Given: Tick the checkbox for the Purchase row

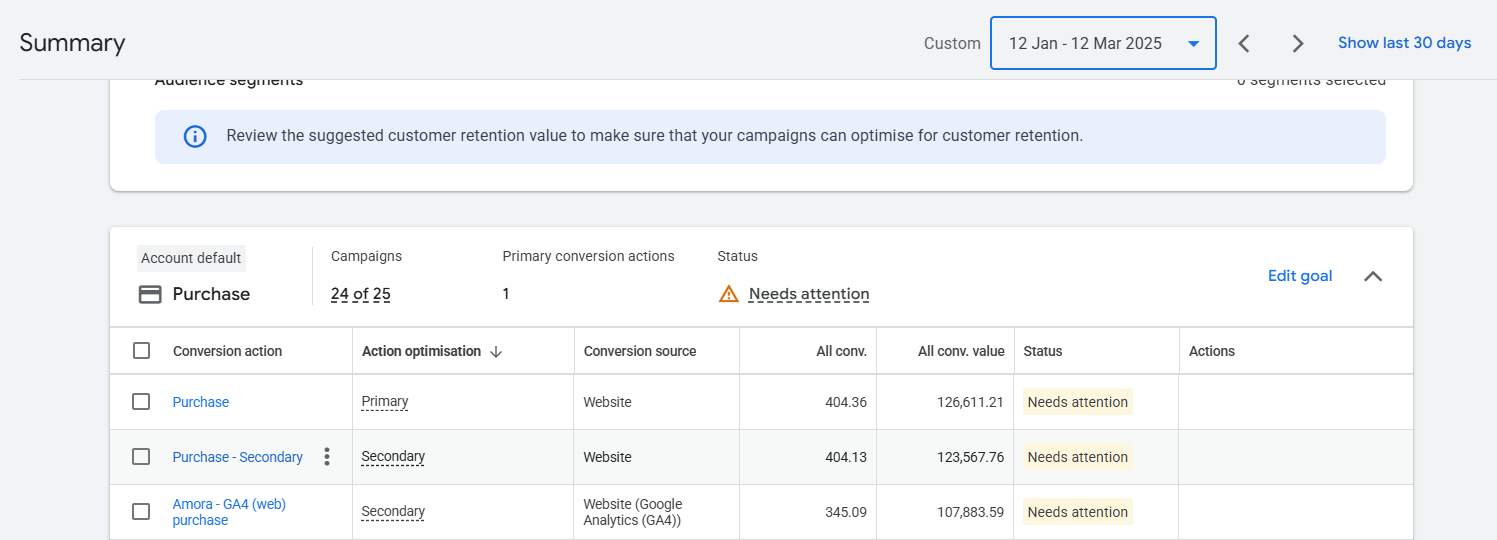Looking at the screenshot, I should [x=141, y=402].
